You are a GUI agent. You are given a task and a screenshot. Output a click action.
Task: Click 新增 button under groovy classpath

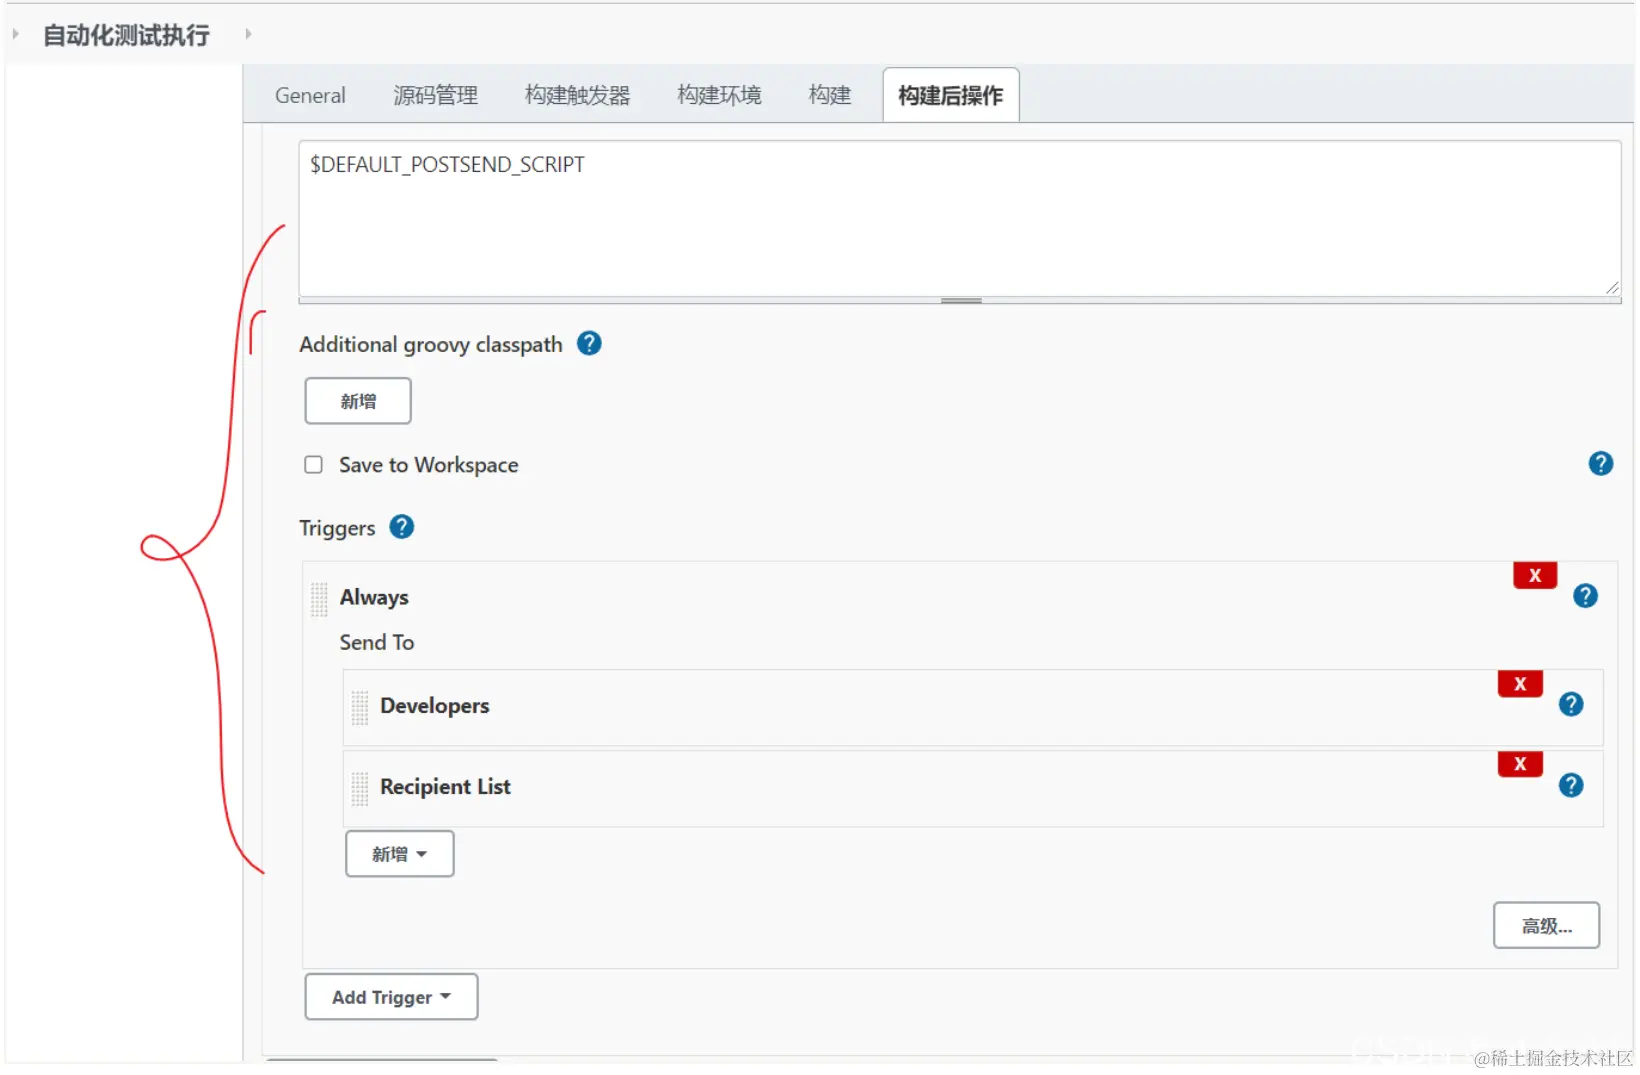(x=358, y=401)
